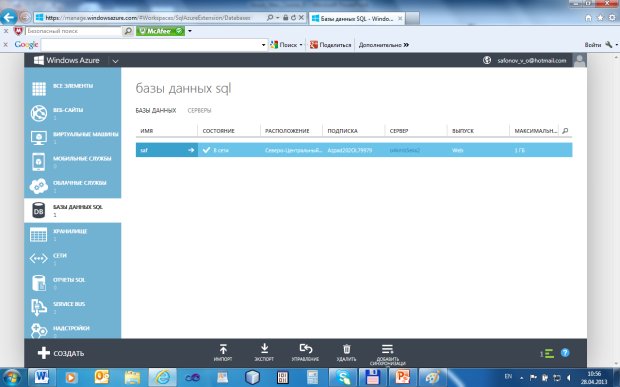Open the PowerPoint icon in taskbar

tap(402, 377)
